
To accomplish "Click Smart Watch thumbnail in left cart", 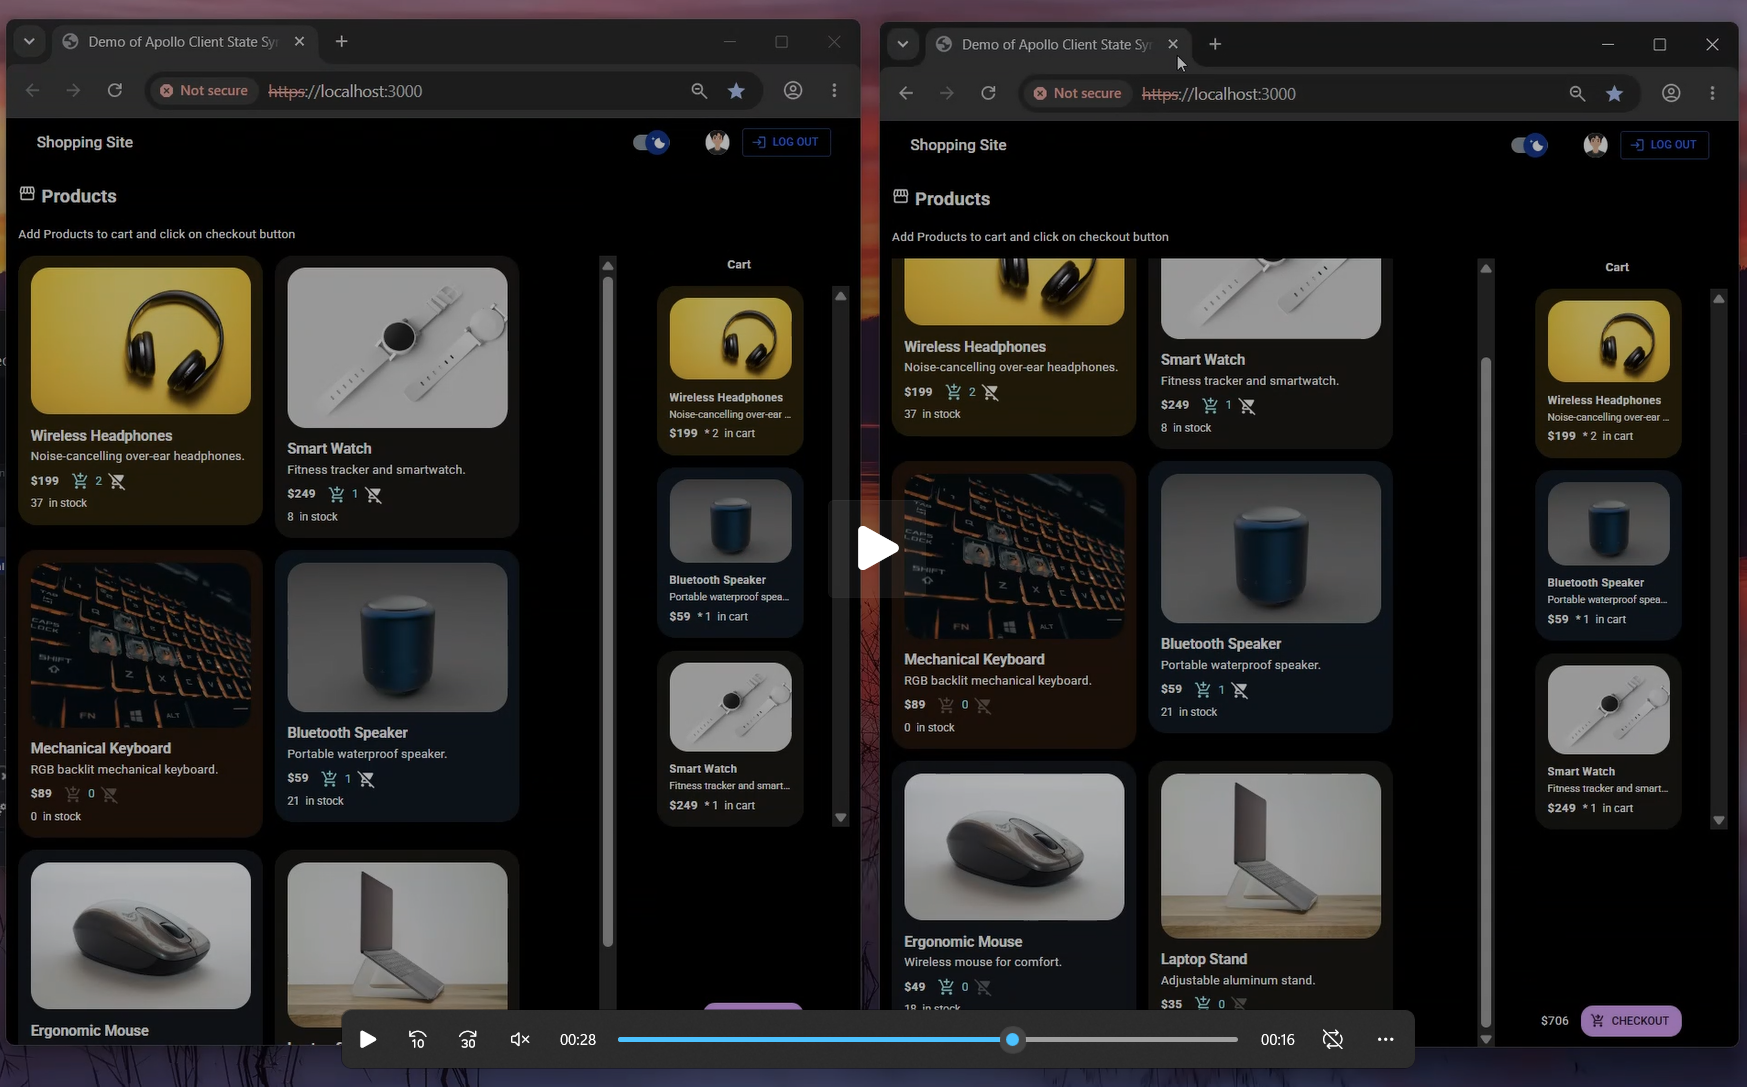I will (x=730, y=707).
